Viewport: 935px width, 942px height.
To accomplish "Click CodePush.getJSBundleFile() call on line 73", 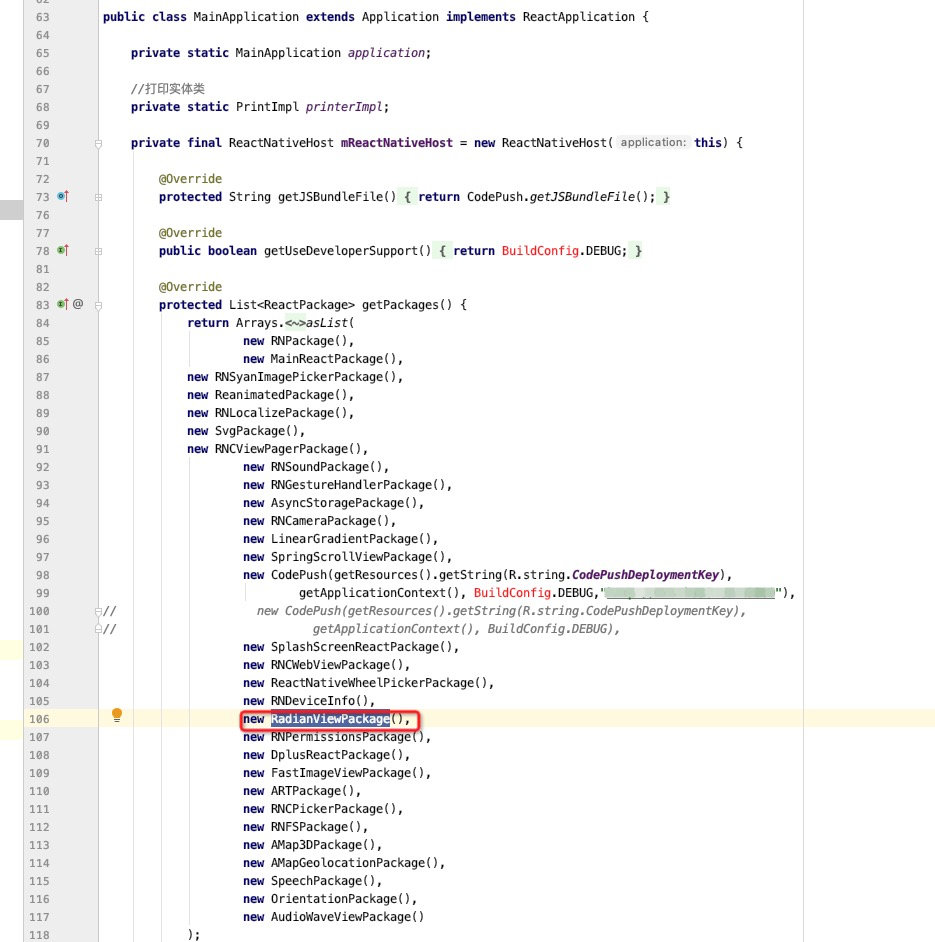I will click(x=557, y=197).
